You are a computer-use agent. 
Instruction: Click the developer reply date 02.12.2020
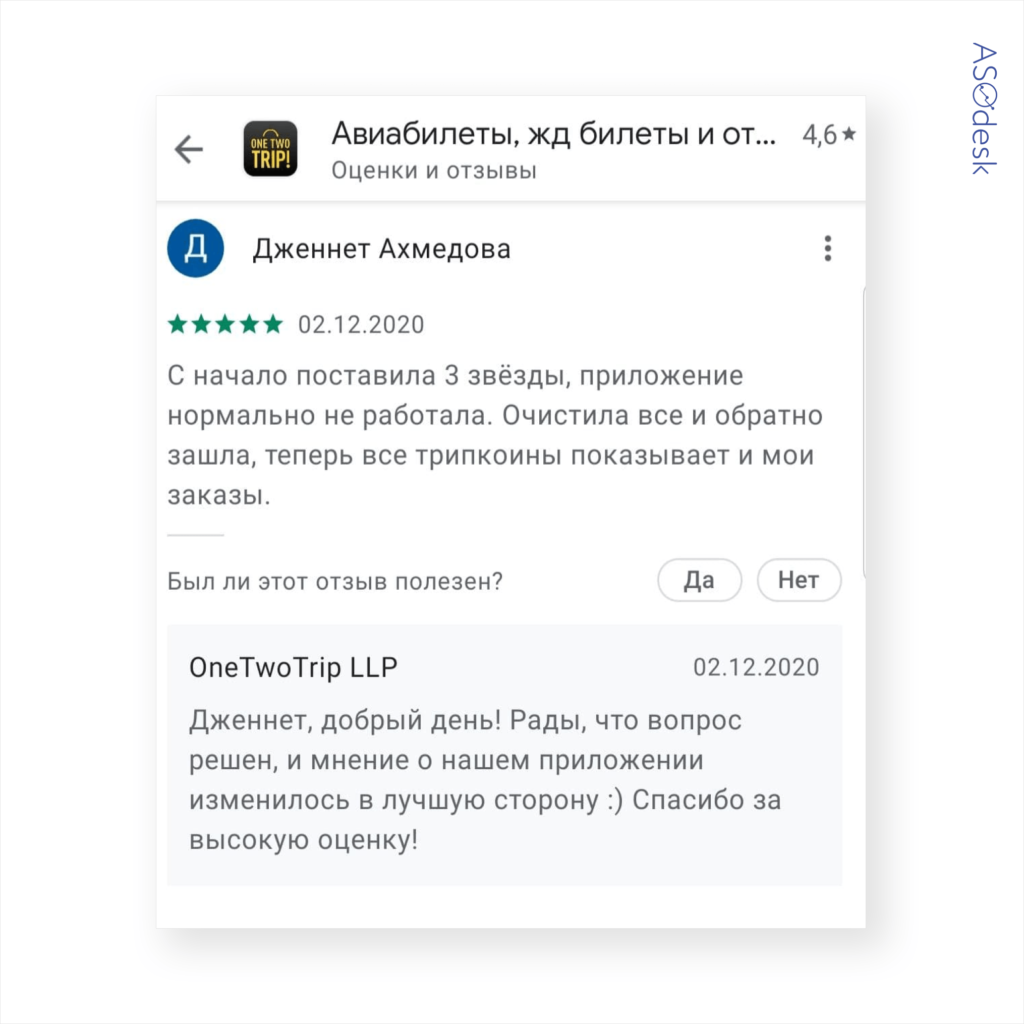click(x=756, y=667)
